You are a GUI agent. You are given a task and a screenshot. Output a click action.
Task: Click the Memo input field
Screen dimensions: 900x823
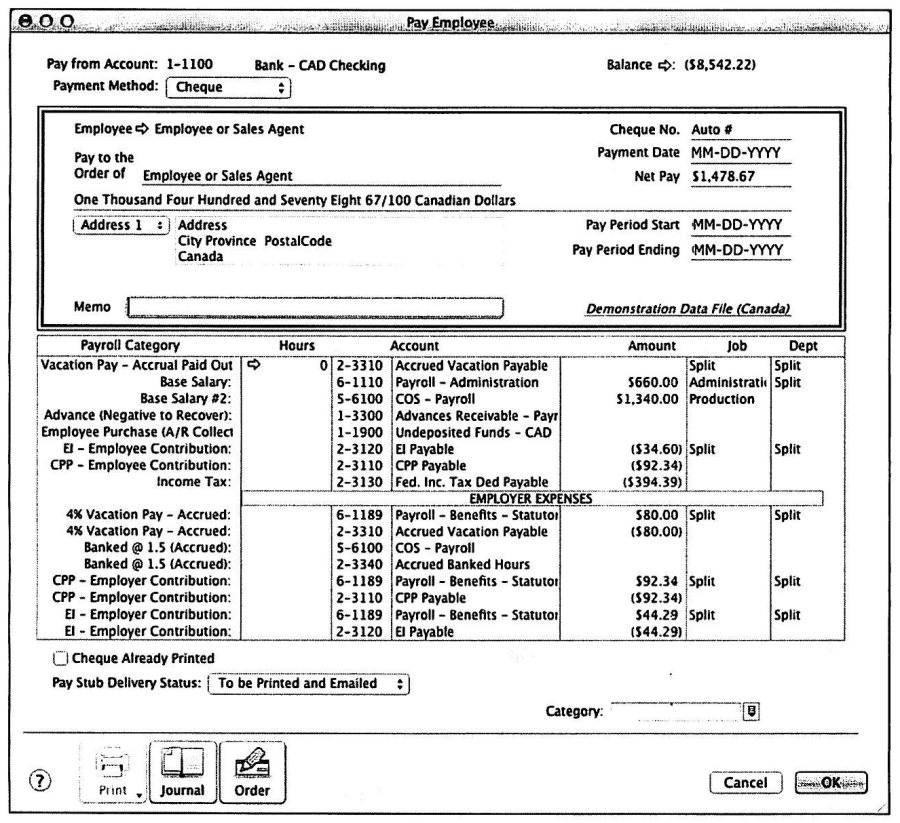(315, 307)
